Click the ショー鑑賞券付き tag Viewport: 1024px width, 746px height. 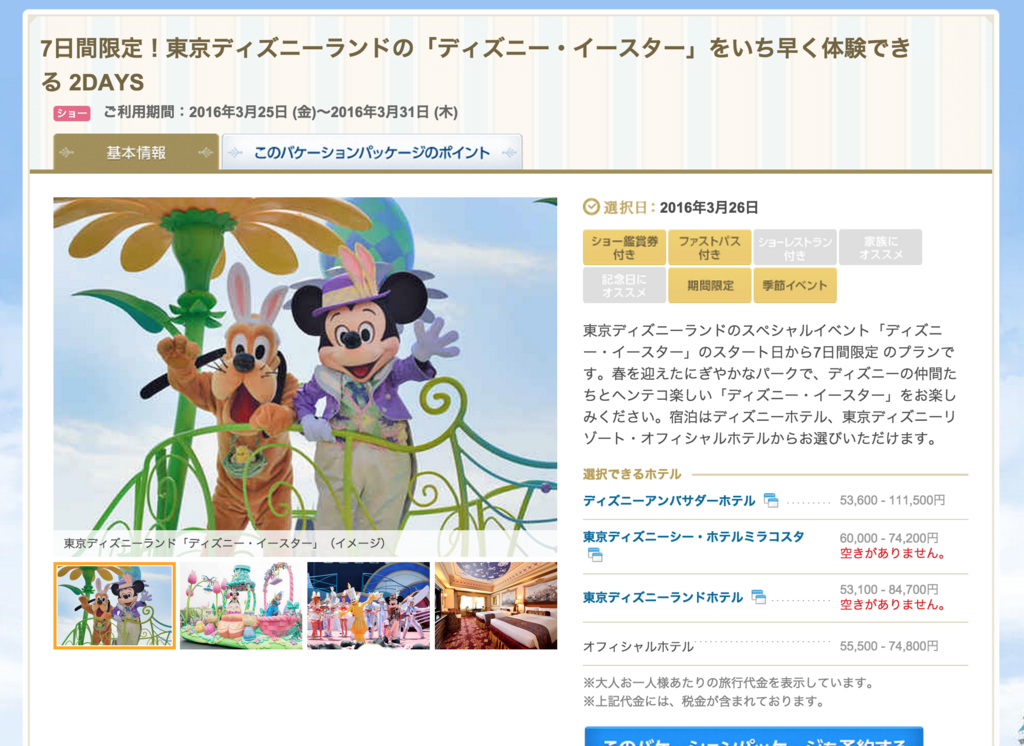624,248
